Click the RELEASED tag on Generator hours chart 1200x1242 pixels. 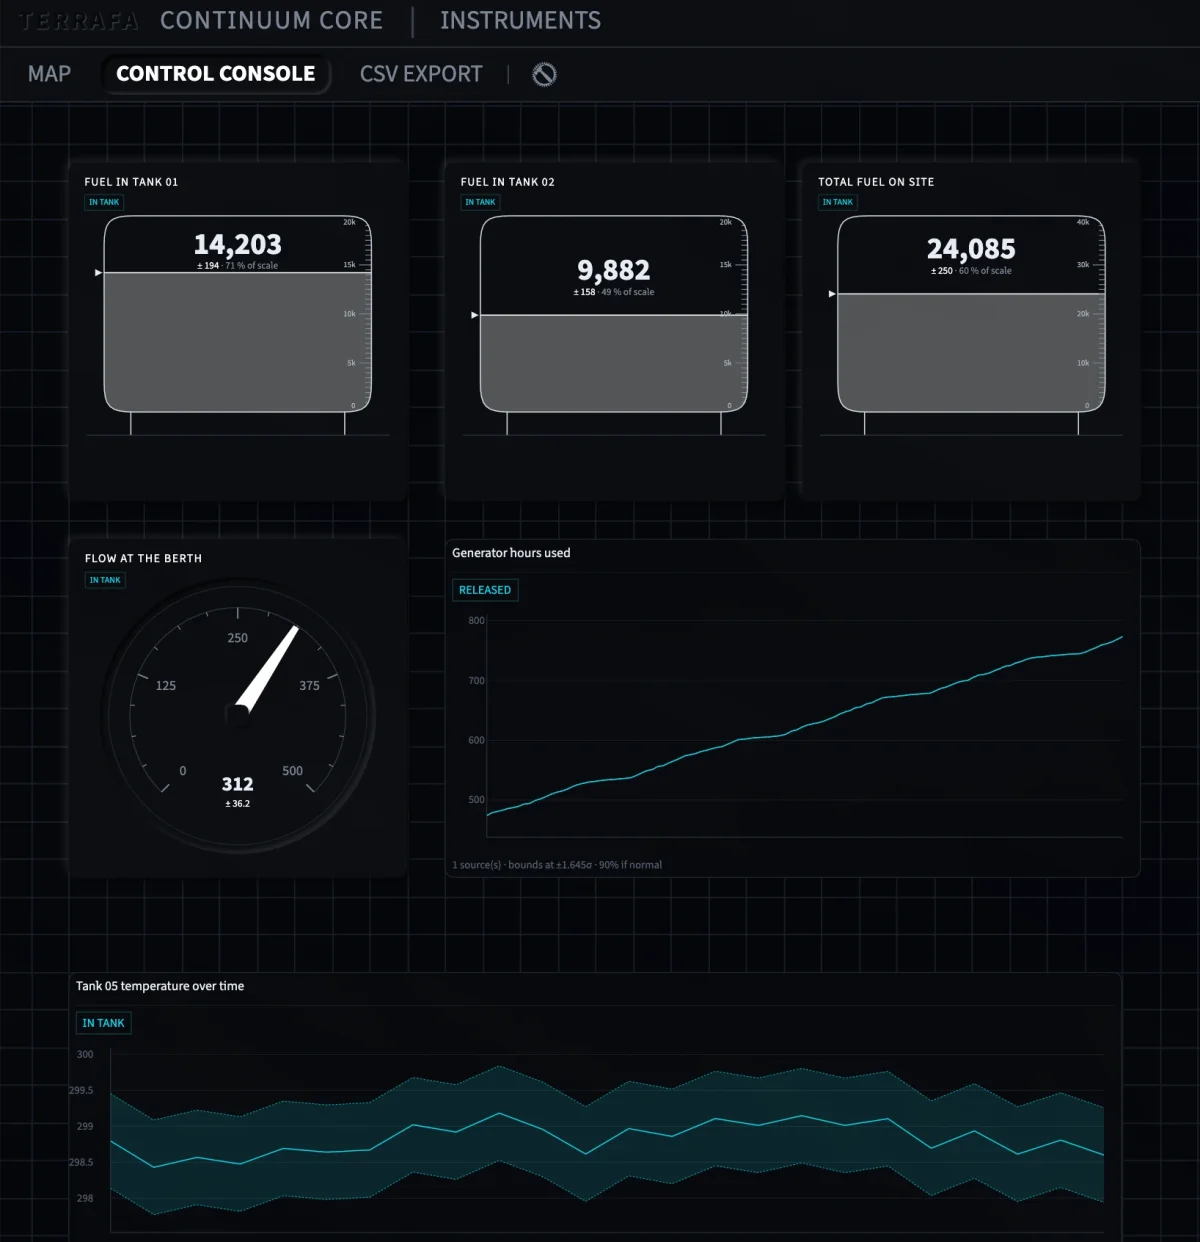(x=485, y=590)
